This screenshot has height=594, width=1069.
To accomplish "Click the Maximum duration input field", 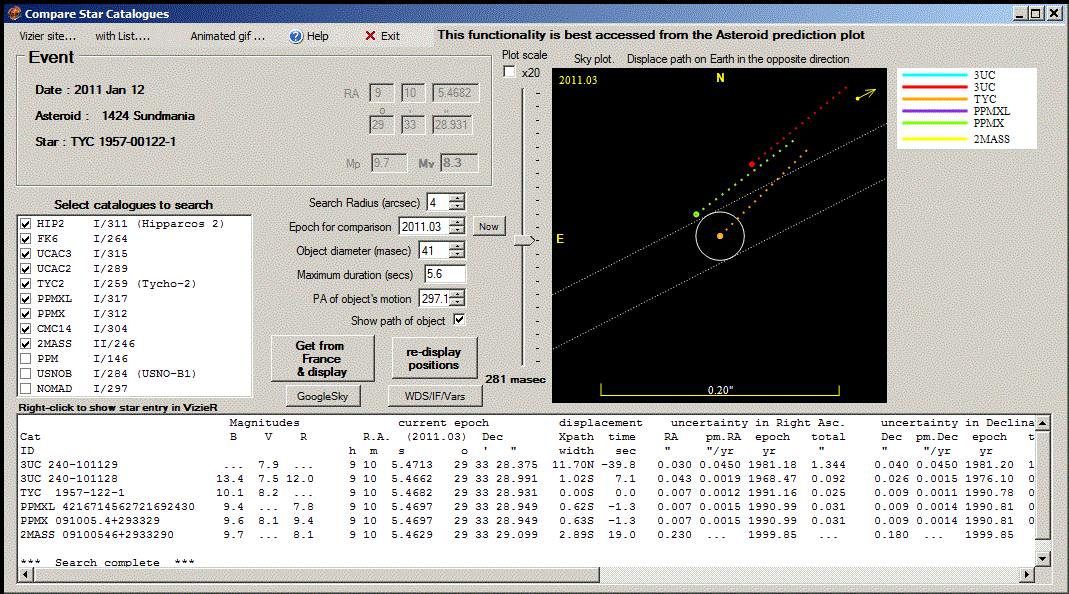I will tap(444, 274).
